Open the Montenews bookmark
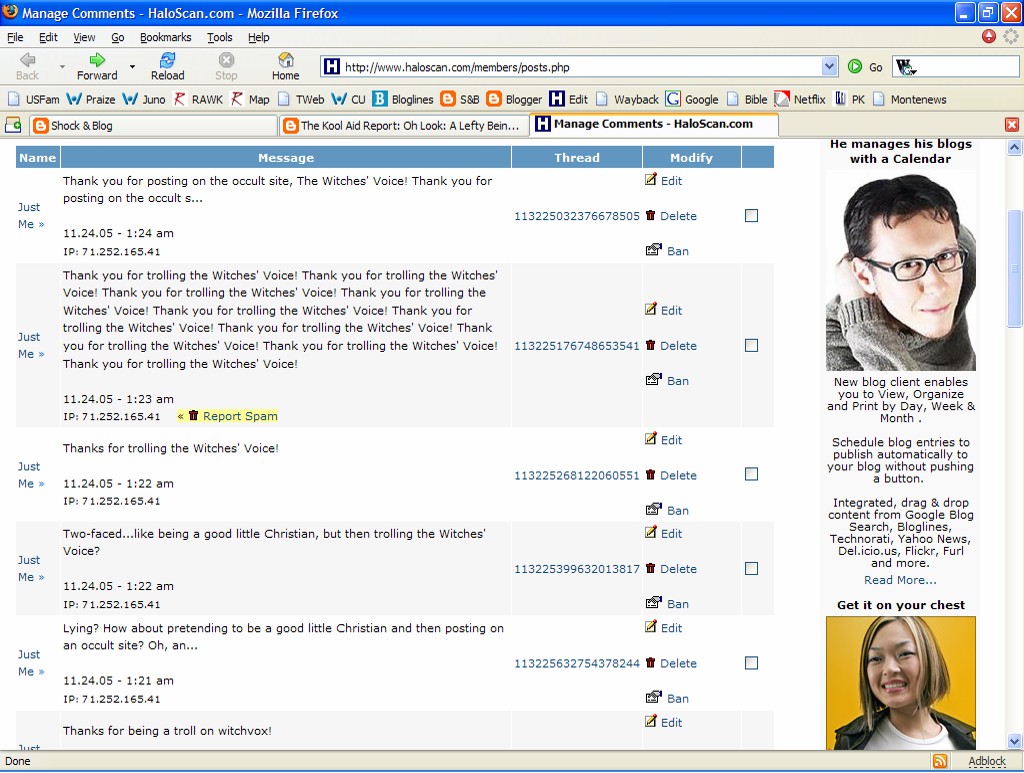 click(909, 99)
